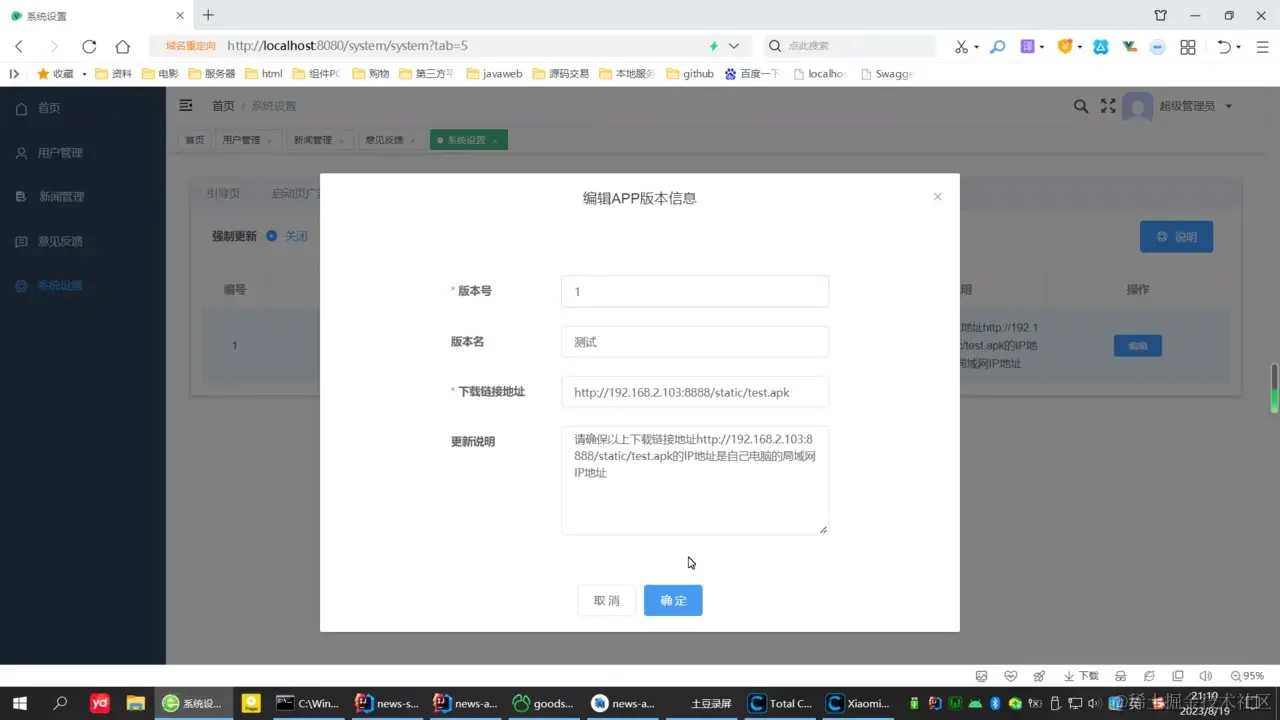
Task: Expand the 收藏 favorites dropdown arrow
Action: pyautogui.click(x=84, y=74)
